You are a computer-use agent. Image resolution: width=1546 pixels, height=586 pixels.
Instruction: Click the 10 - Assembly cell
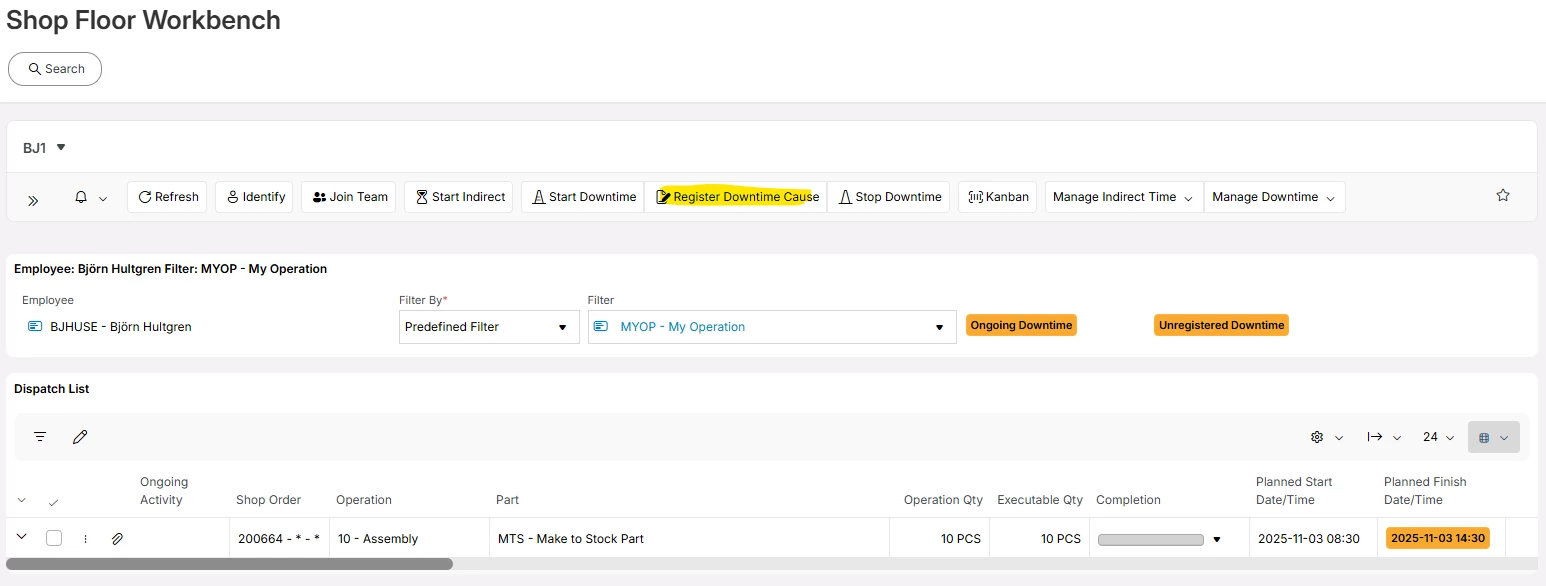click(409, 538)
